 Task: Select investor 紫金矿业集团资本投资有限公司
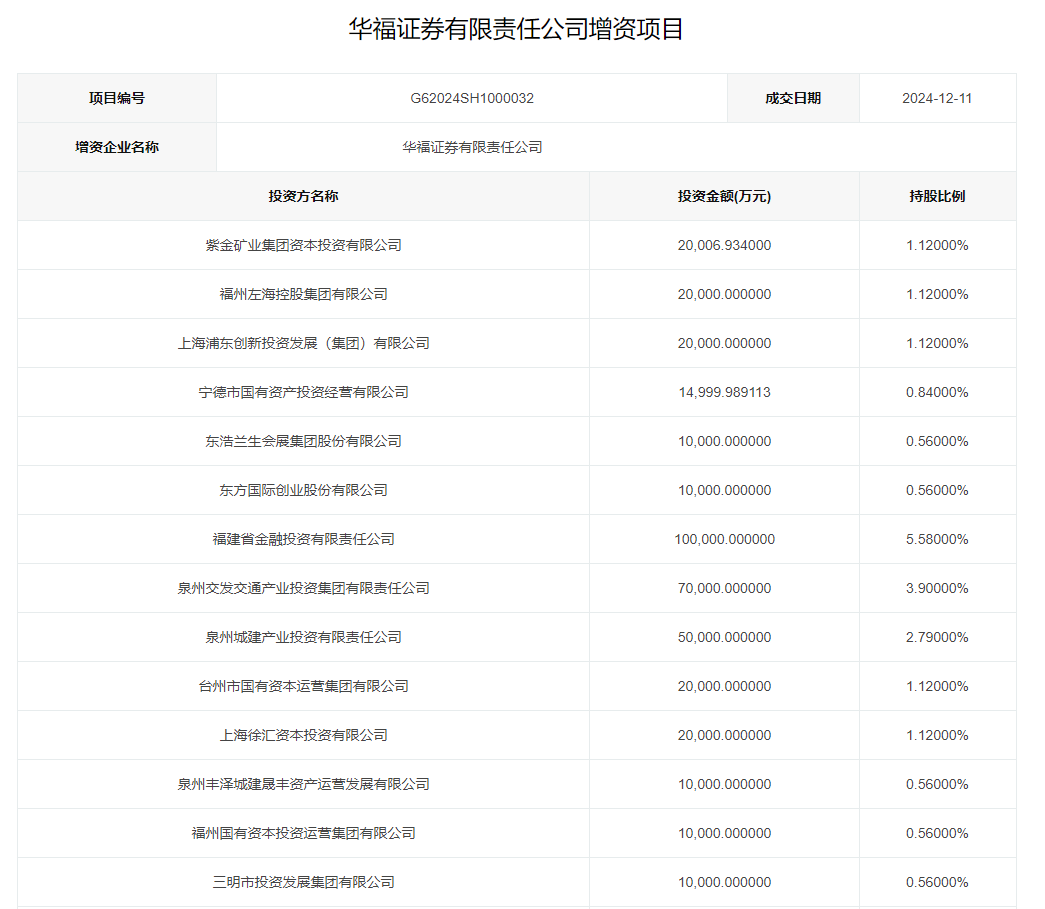click(x=303, y=245)
